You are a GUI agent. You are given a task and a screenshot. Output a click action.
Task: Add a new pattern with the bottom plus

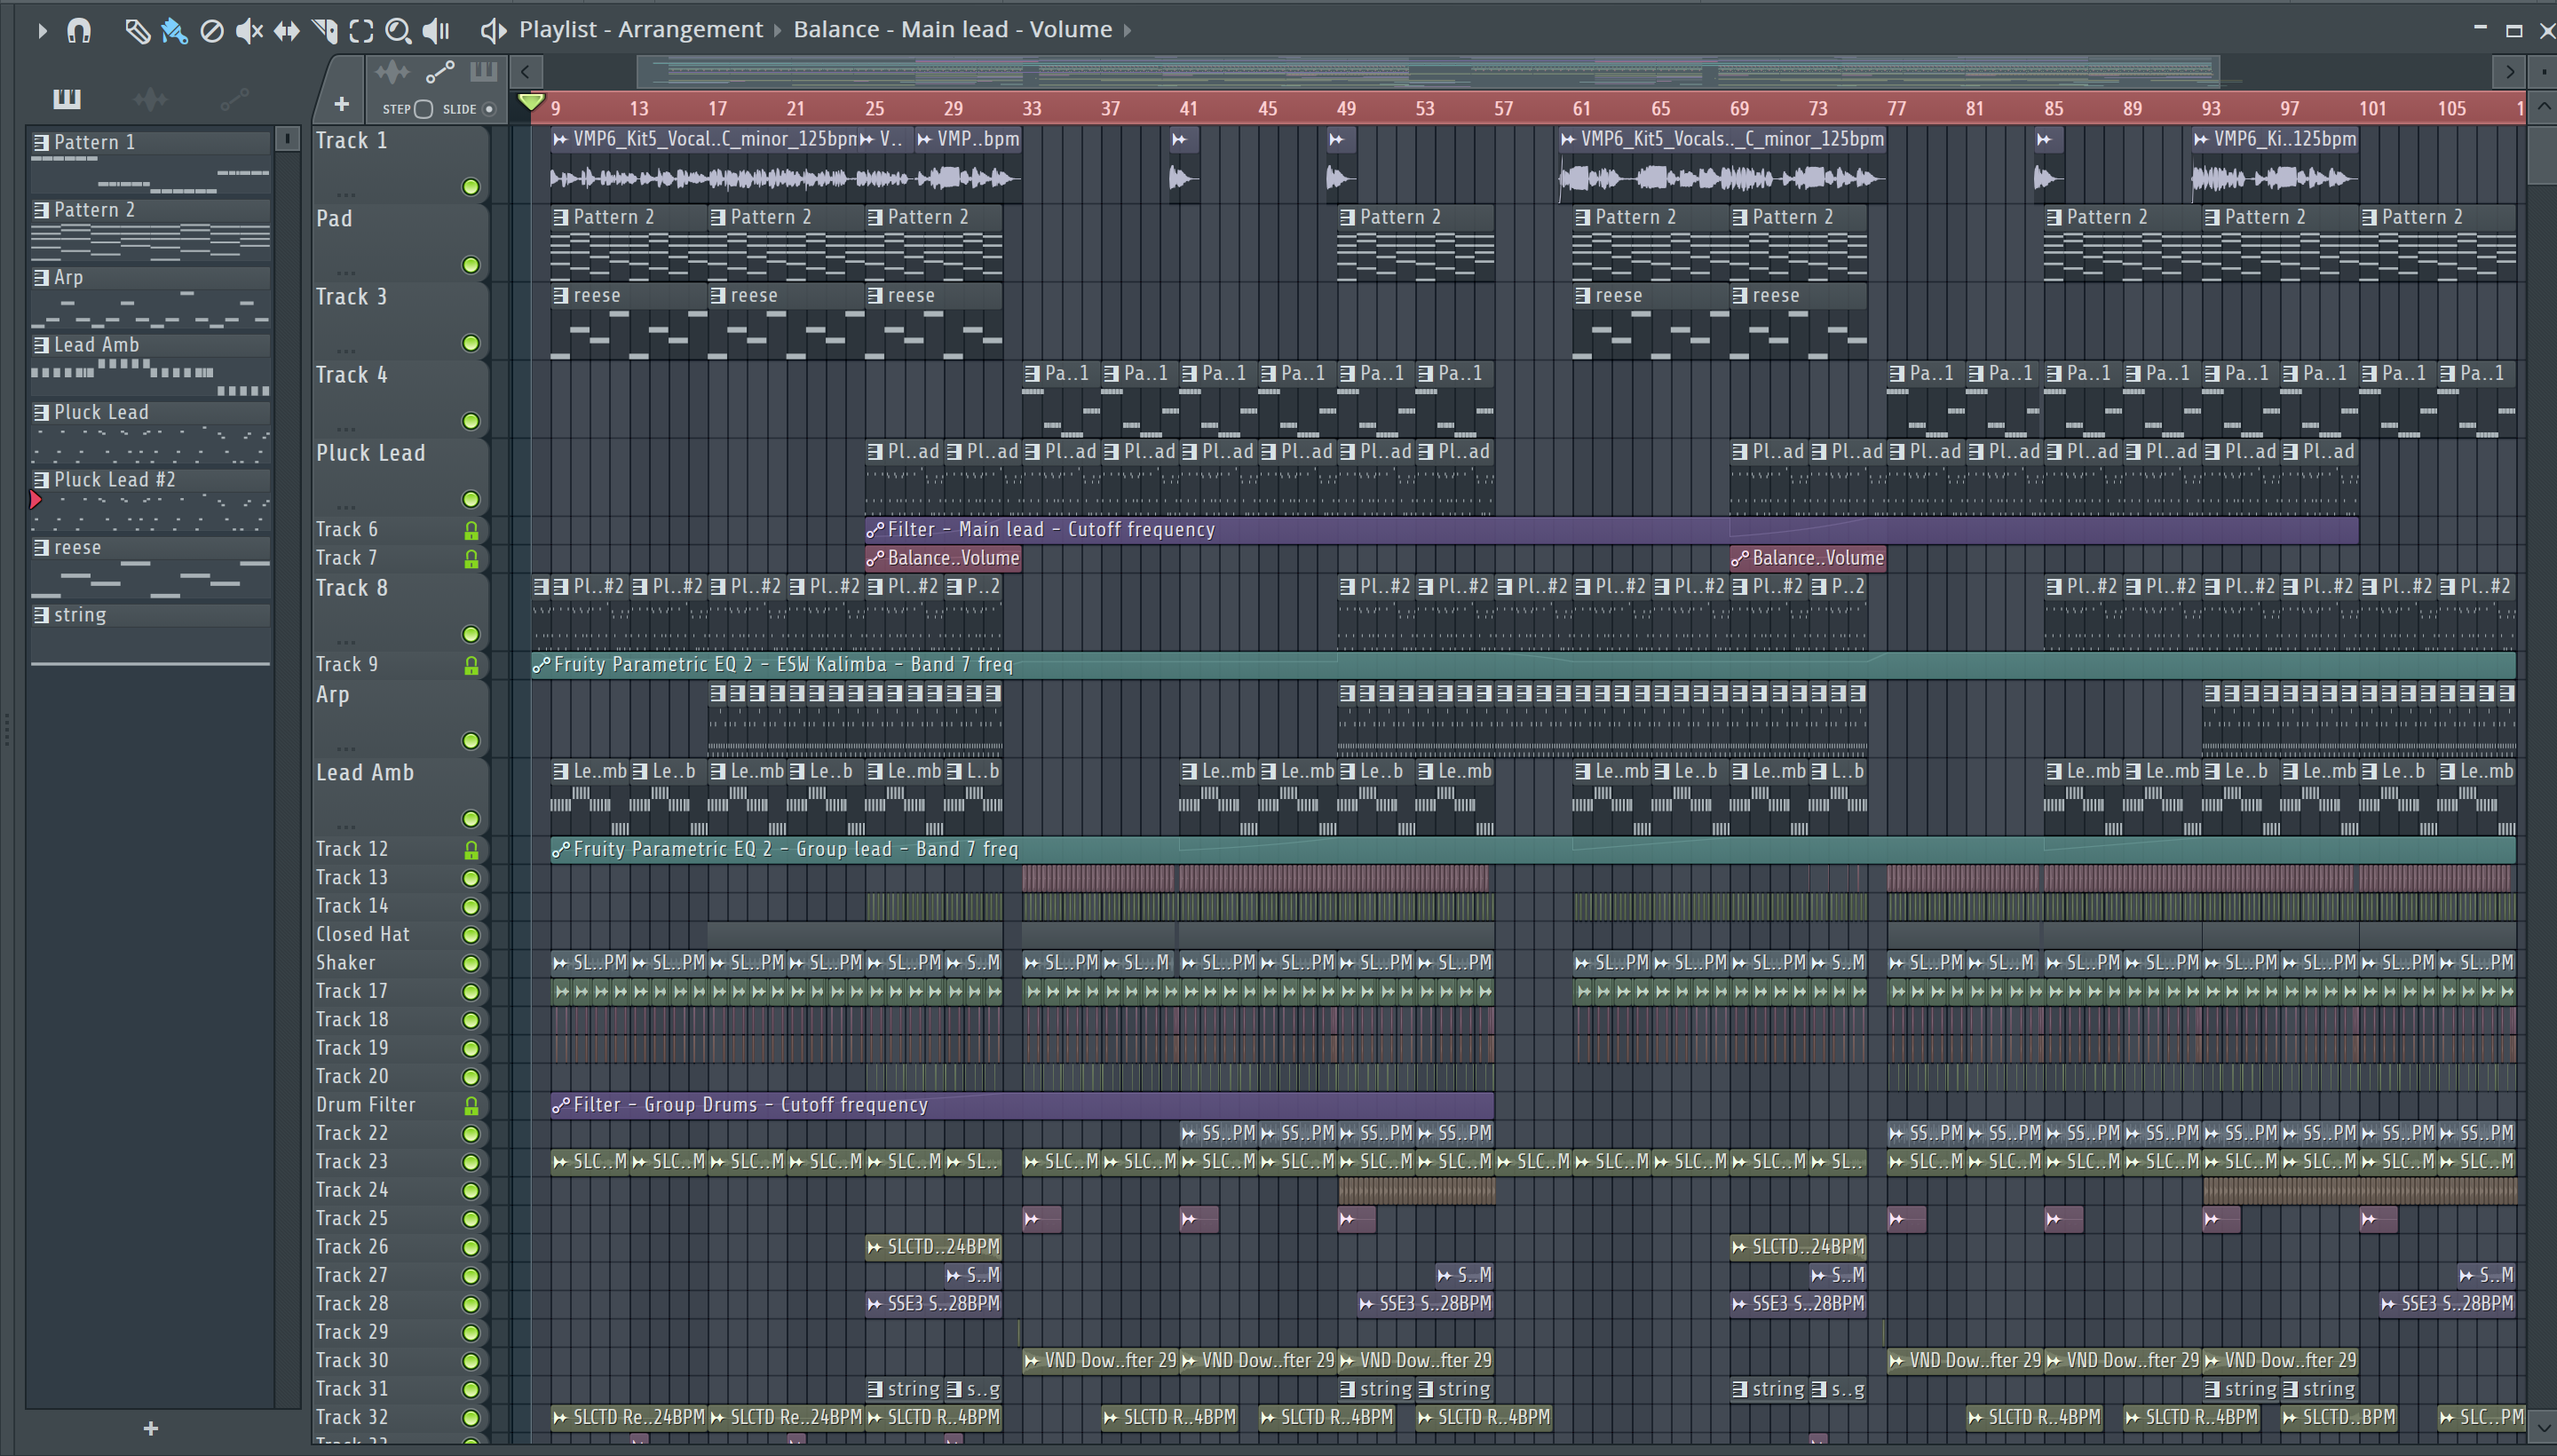(150, 1428)
